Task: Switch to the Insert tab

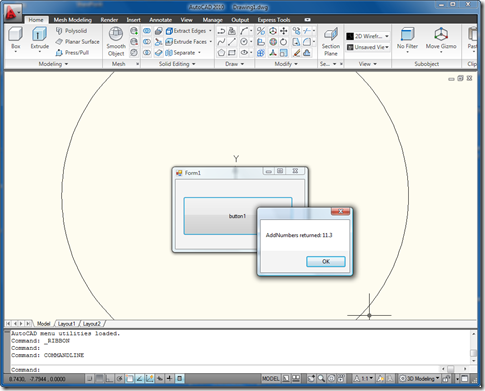Action: coord(133,20)
